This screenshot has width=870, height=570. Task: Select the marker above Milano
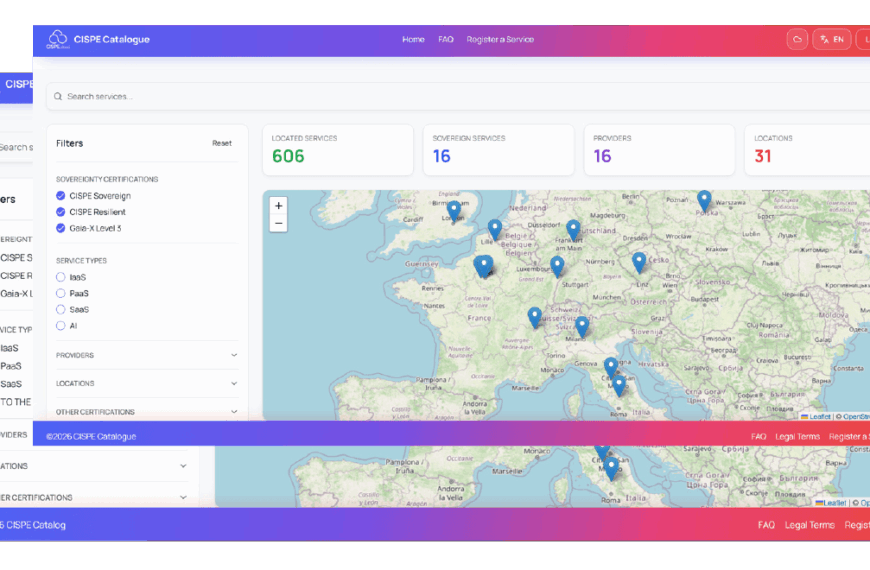[x=581, y=327]
